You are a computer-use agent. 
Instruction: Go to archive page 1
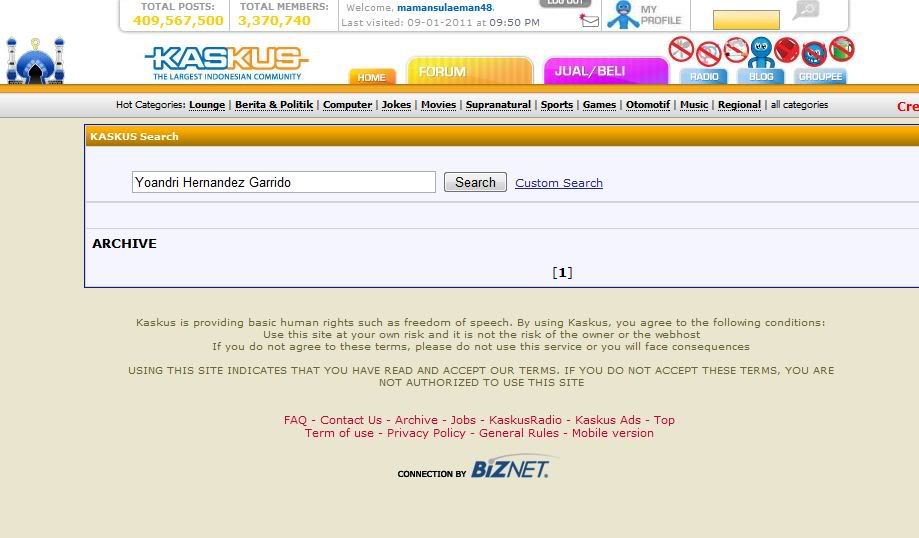tap(562, 273)
